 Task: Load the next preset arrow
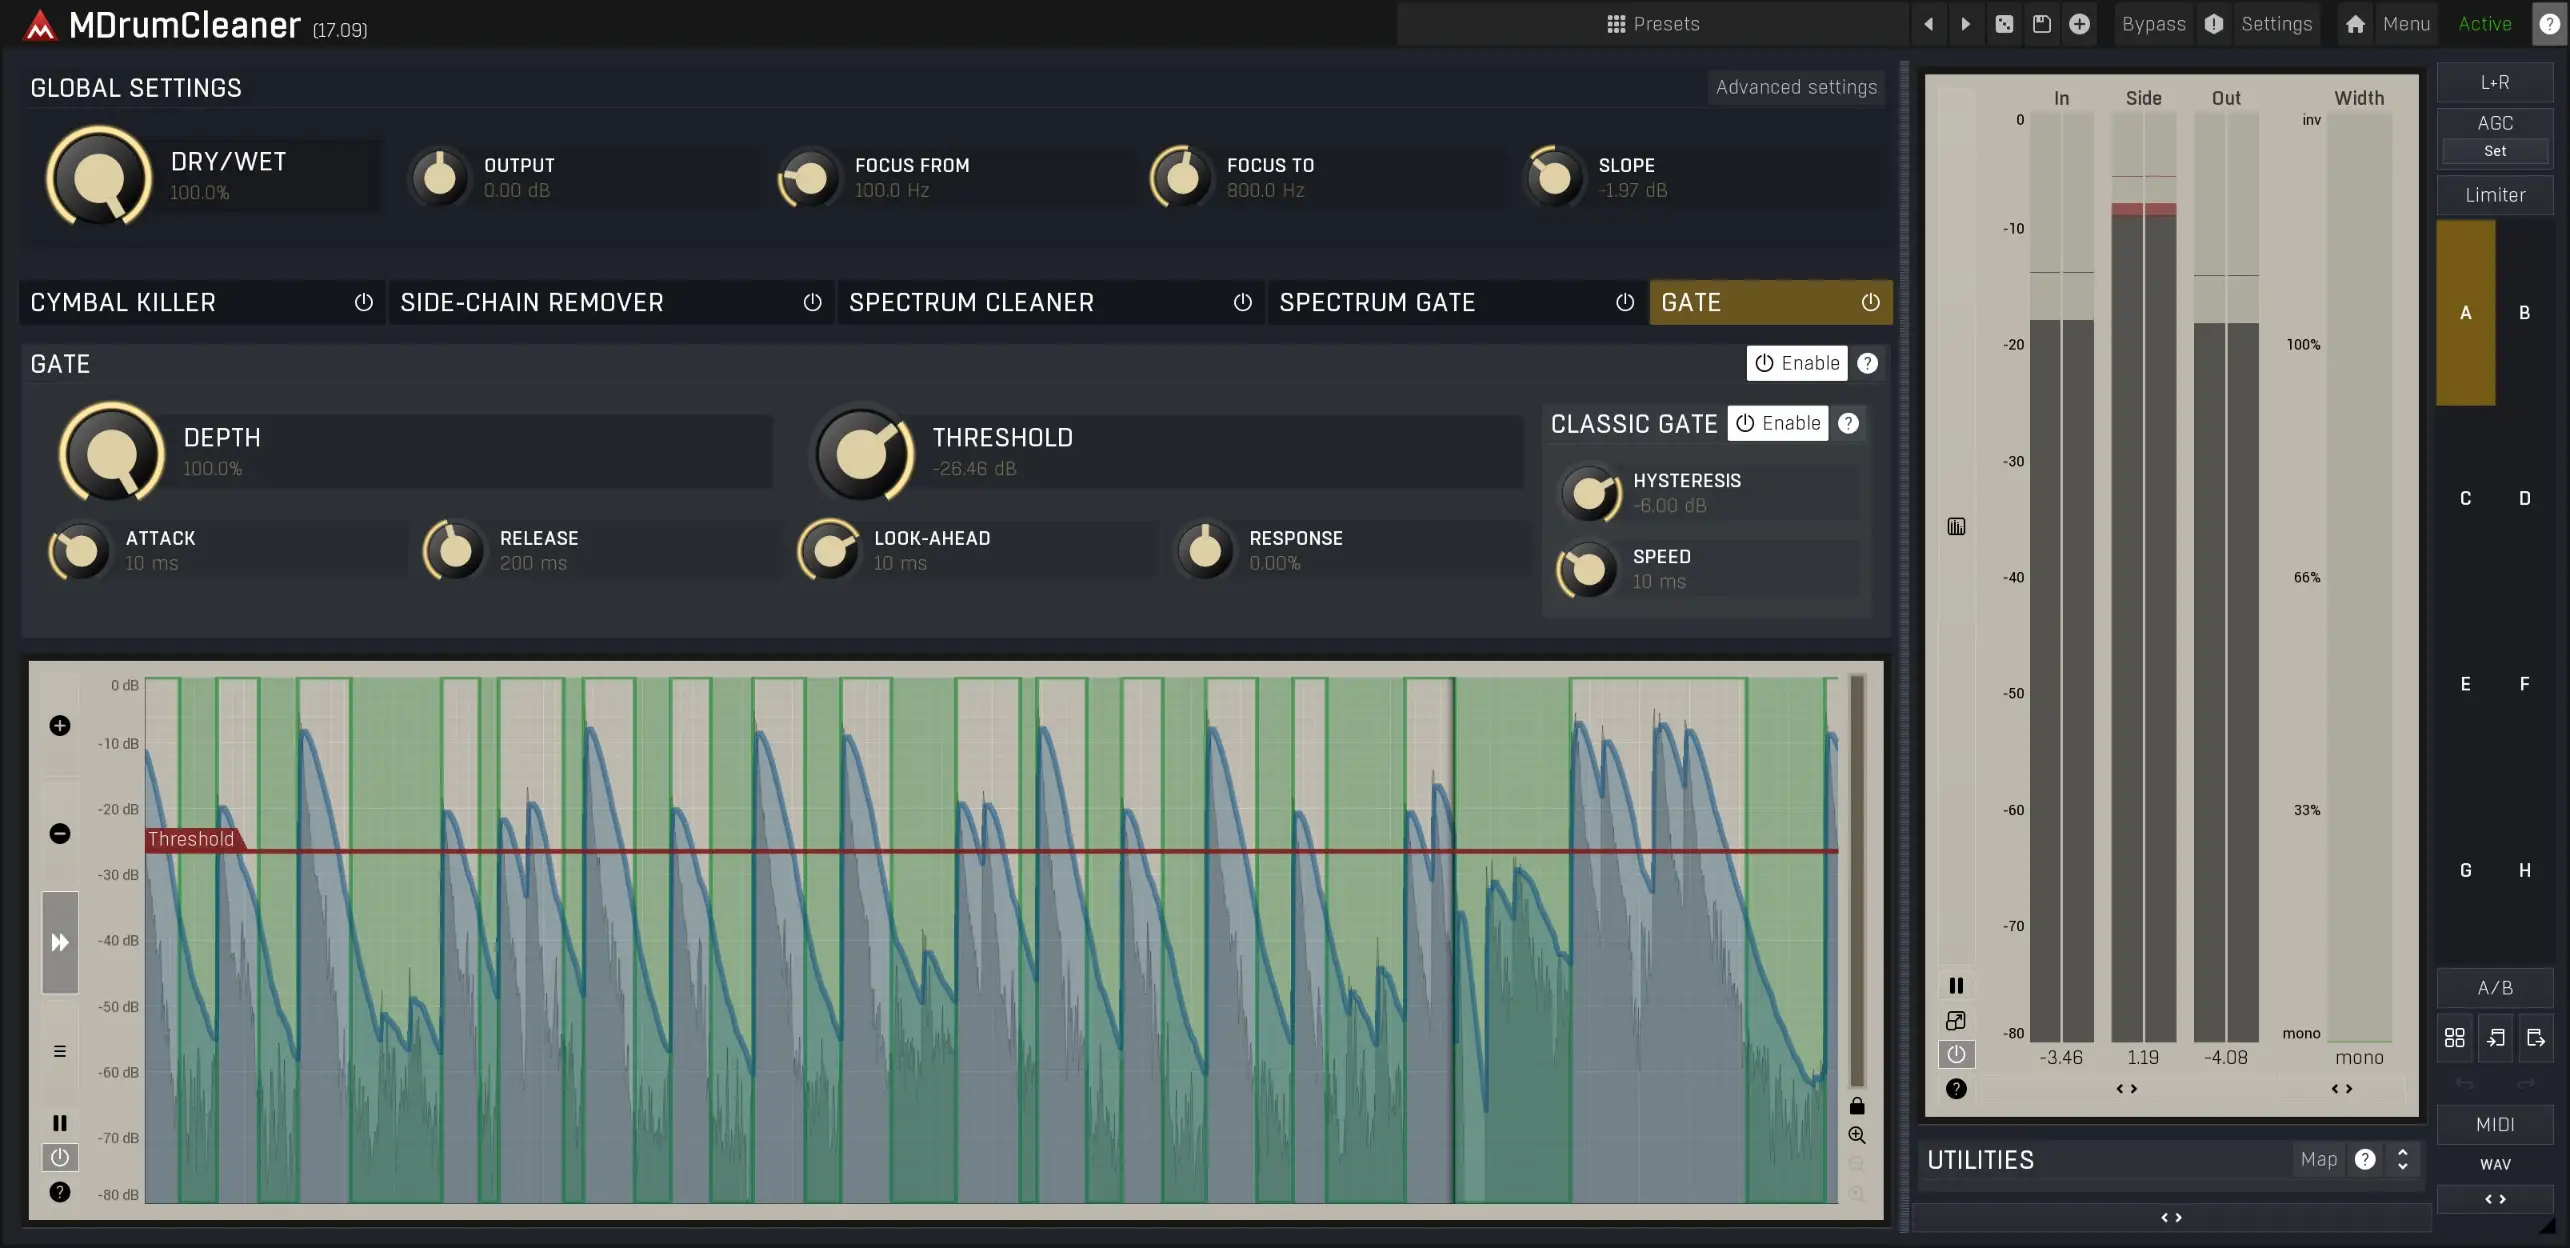tap(1966, 24)
